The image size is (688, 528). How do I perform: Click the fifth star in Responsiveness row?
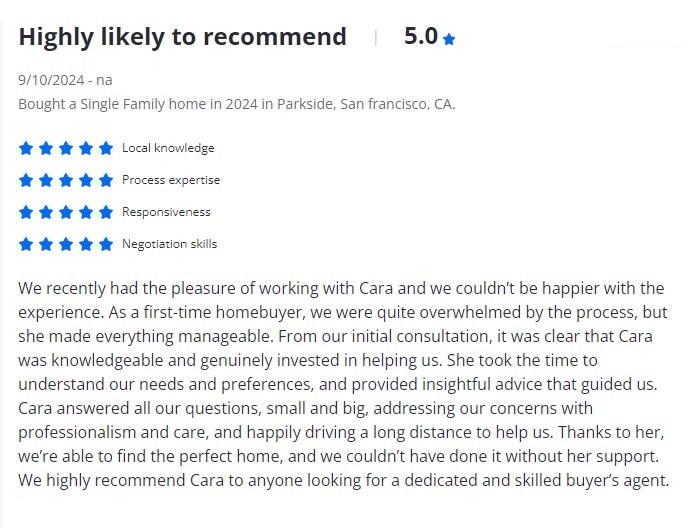106,212
